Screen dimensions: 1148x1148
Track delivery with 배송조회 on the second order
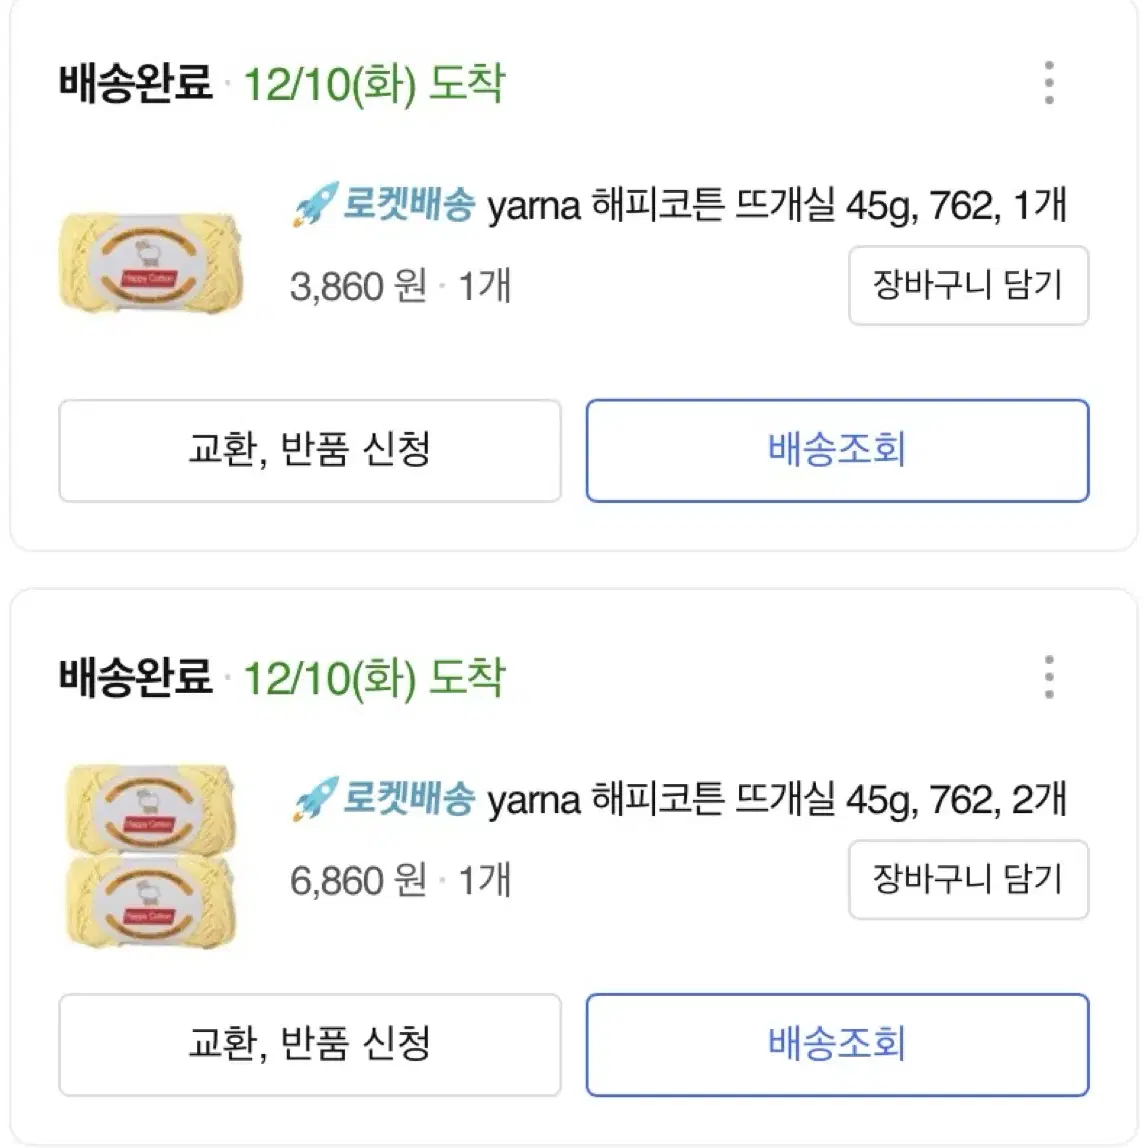[x=838, y=1045]
